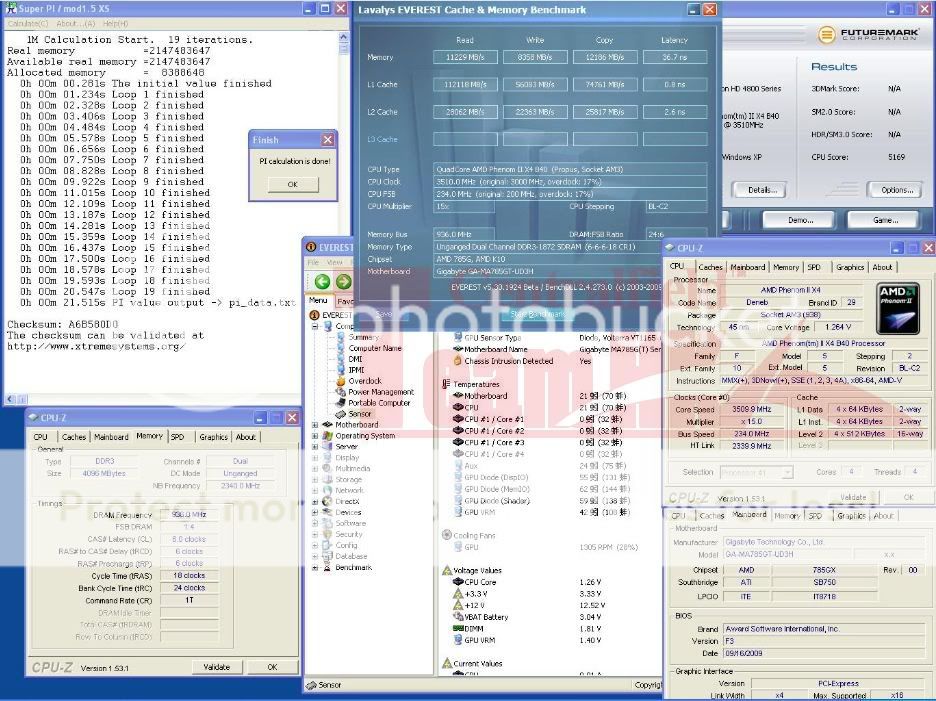Expand the Operating System tree node
The image size is (936, 701).
315,436
